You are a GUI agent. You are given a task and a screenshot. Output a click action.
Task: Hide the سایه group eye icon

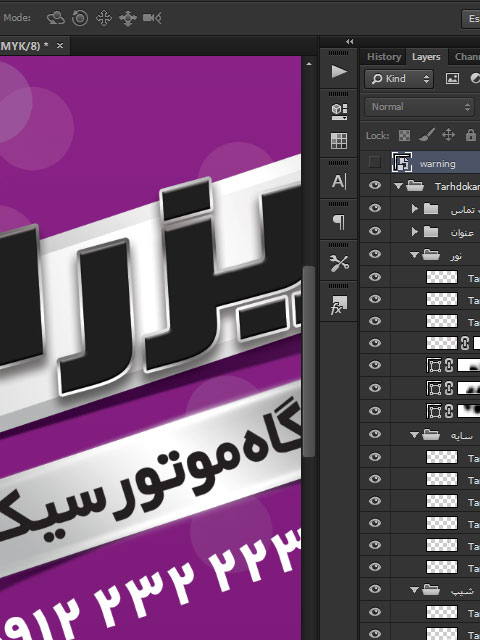click(x=375, y=434)
